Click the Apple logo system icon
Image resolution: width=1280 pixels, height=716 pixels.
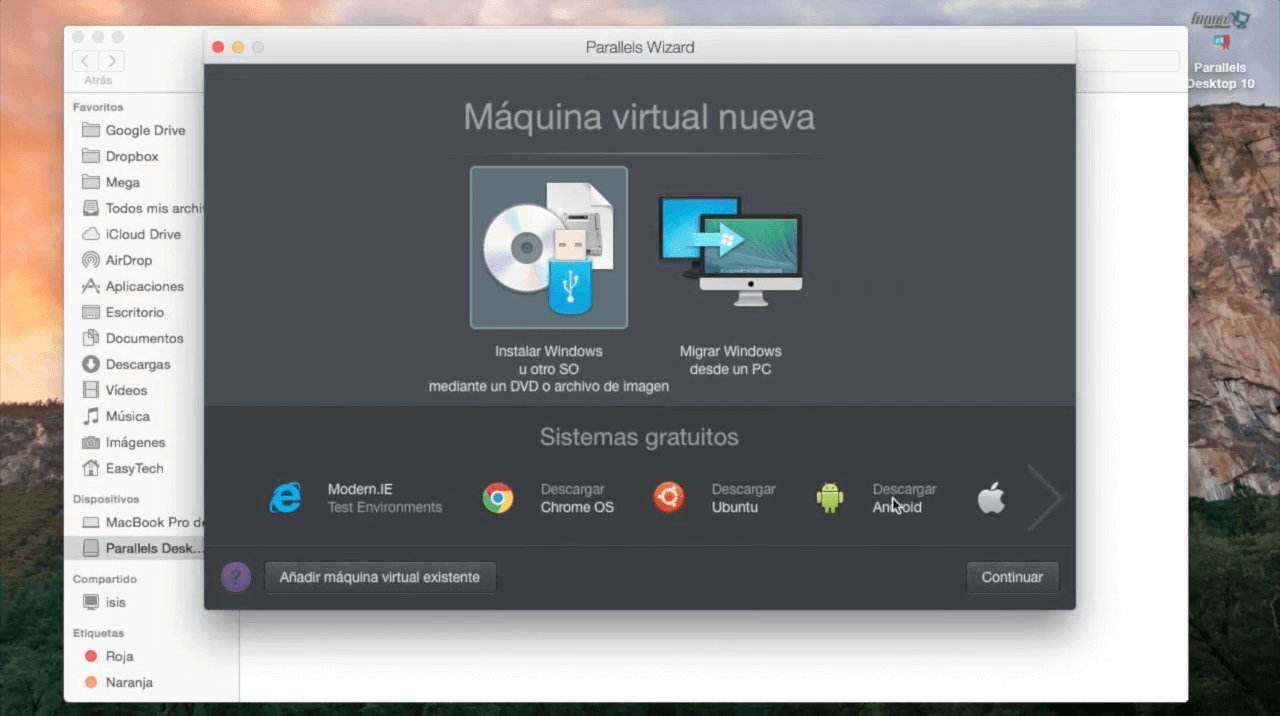coord(991,497)
